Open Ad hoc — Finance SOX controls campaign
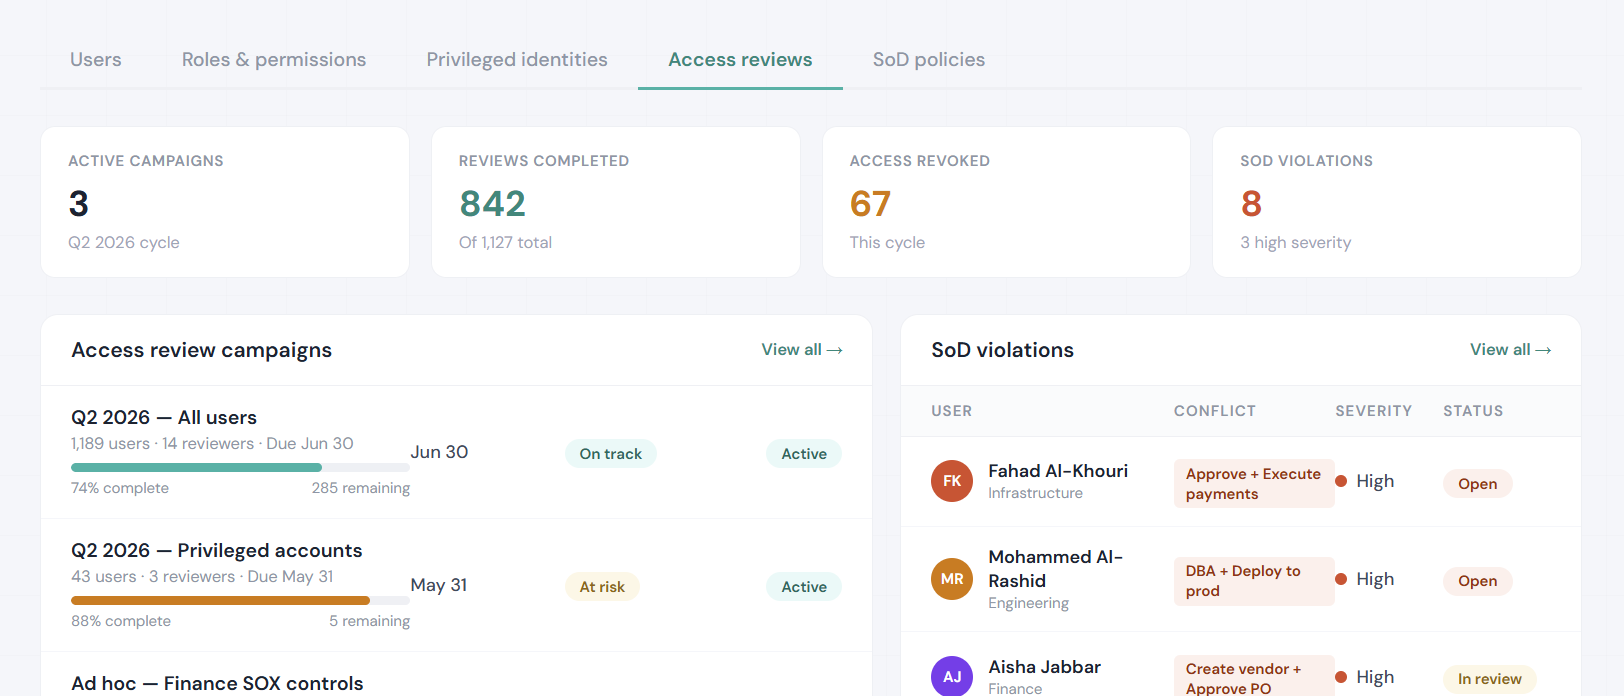Viewport: 1624px width, 696px height. [217, 683]
